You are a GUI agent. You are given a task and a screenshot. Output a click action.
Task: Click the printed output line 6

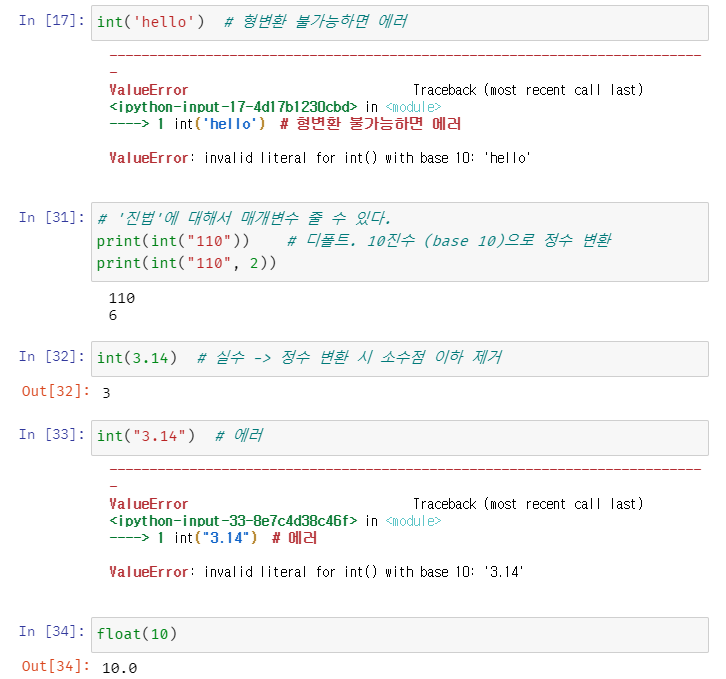(x=113, y=315)
